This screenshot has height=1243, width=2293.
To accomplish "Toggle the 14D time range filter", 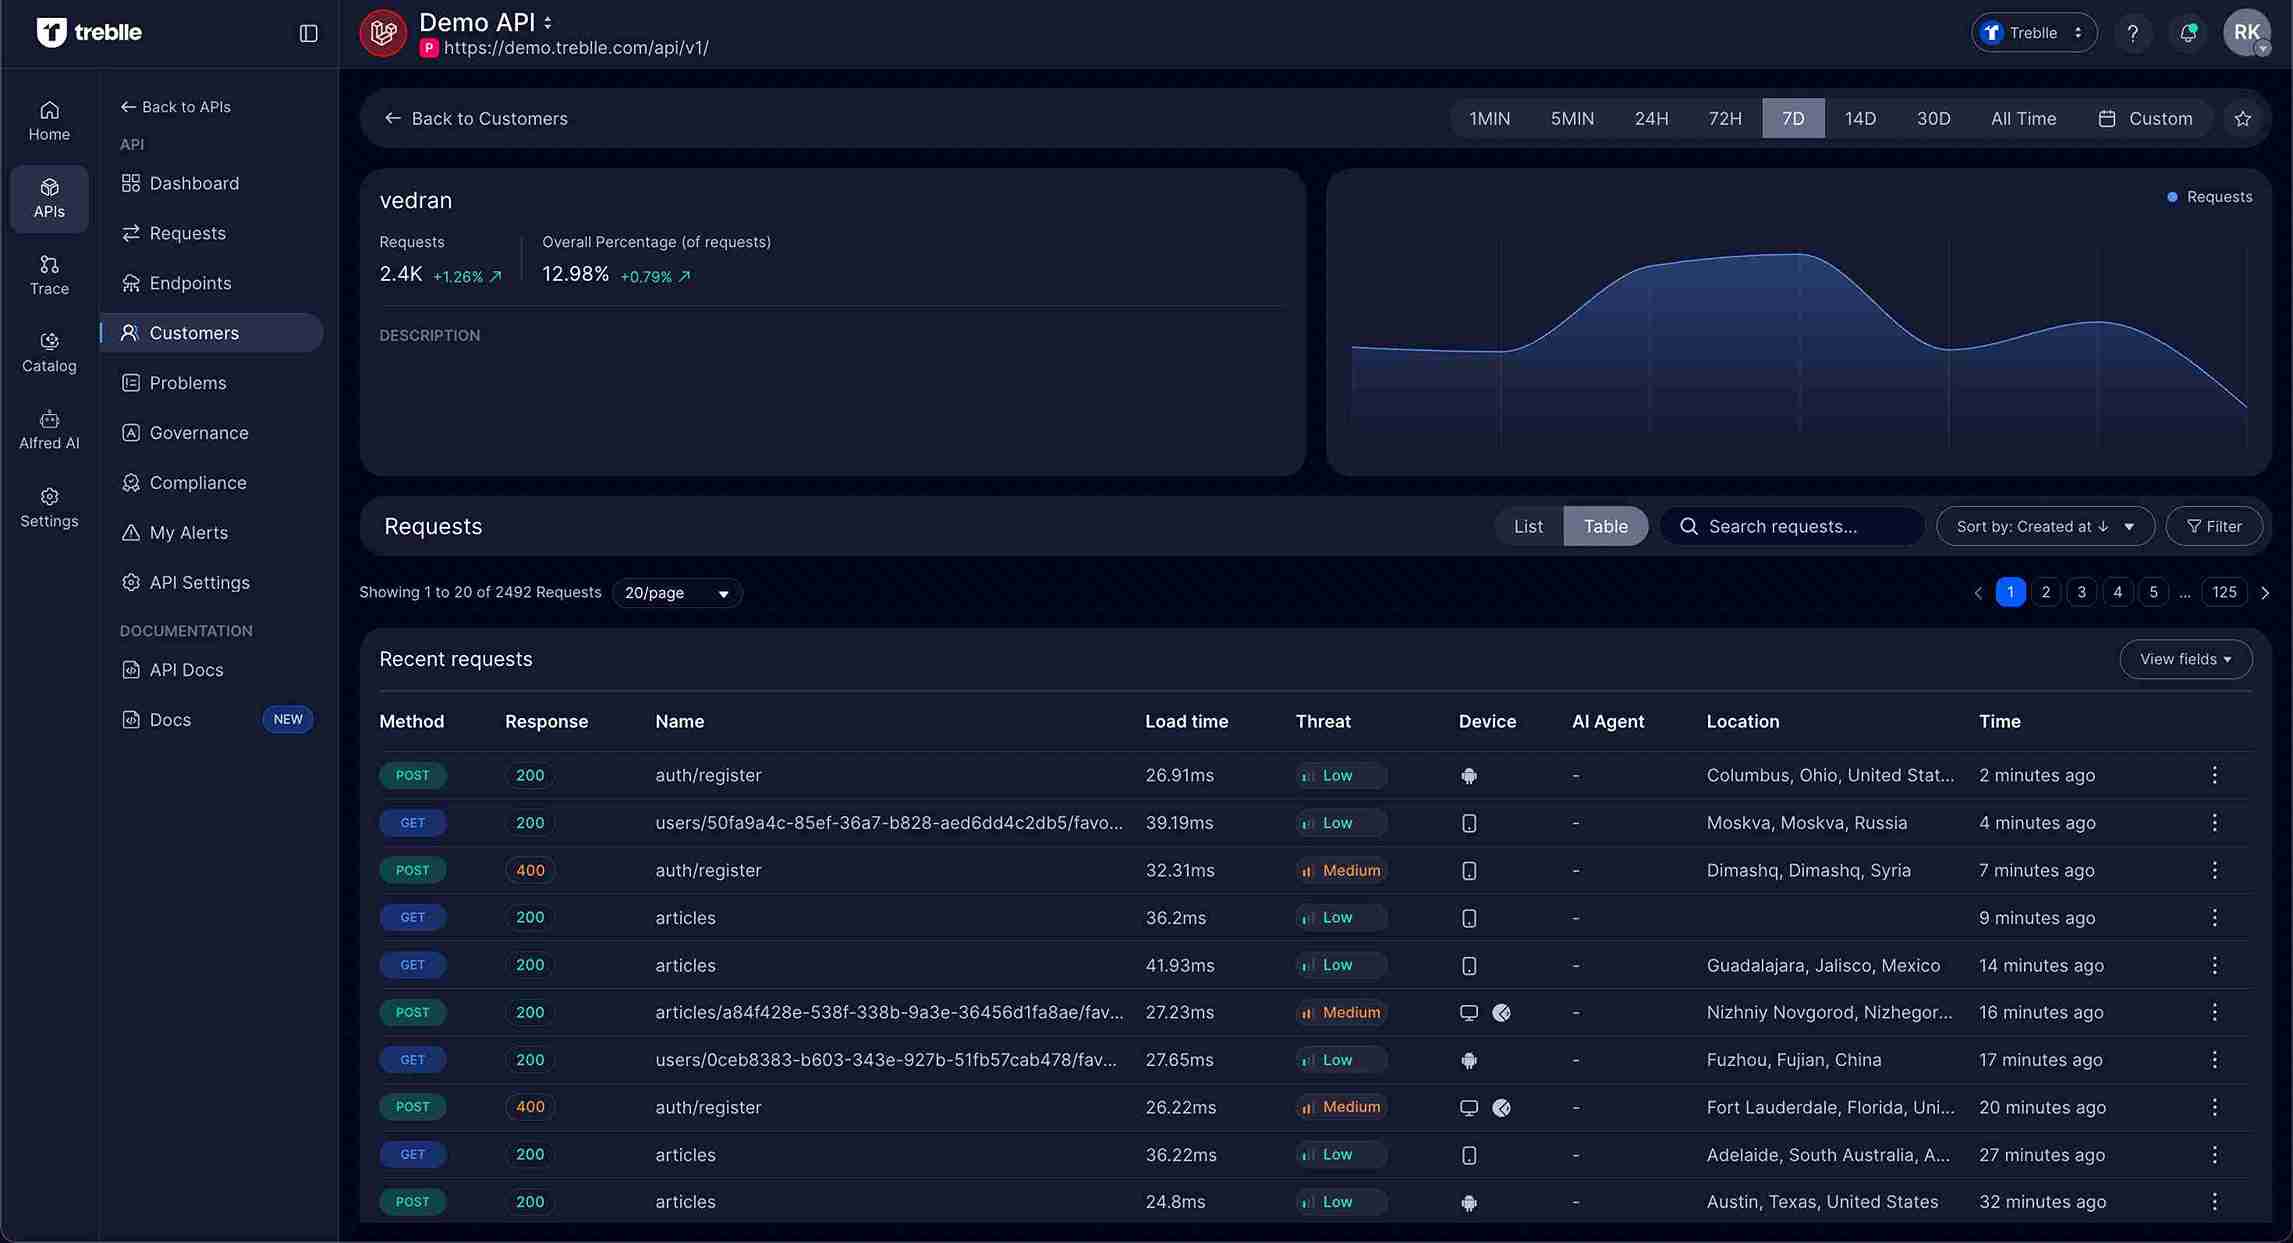I will pyautogui.click(x=1861, y=118).
